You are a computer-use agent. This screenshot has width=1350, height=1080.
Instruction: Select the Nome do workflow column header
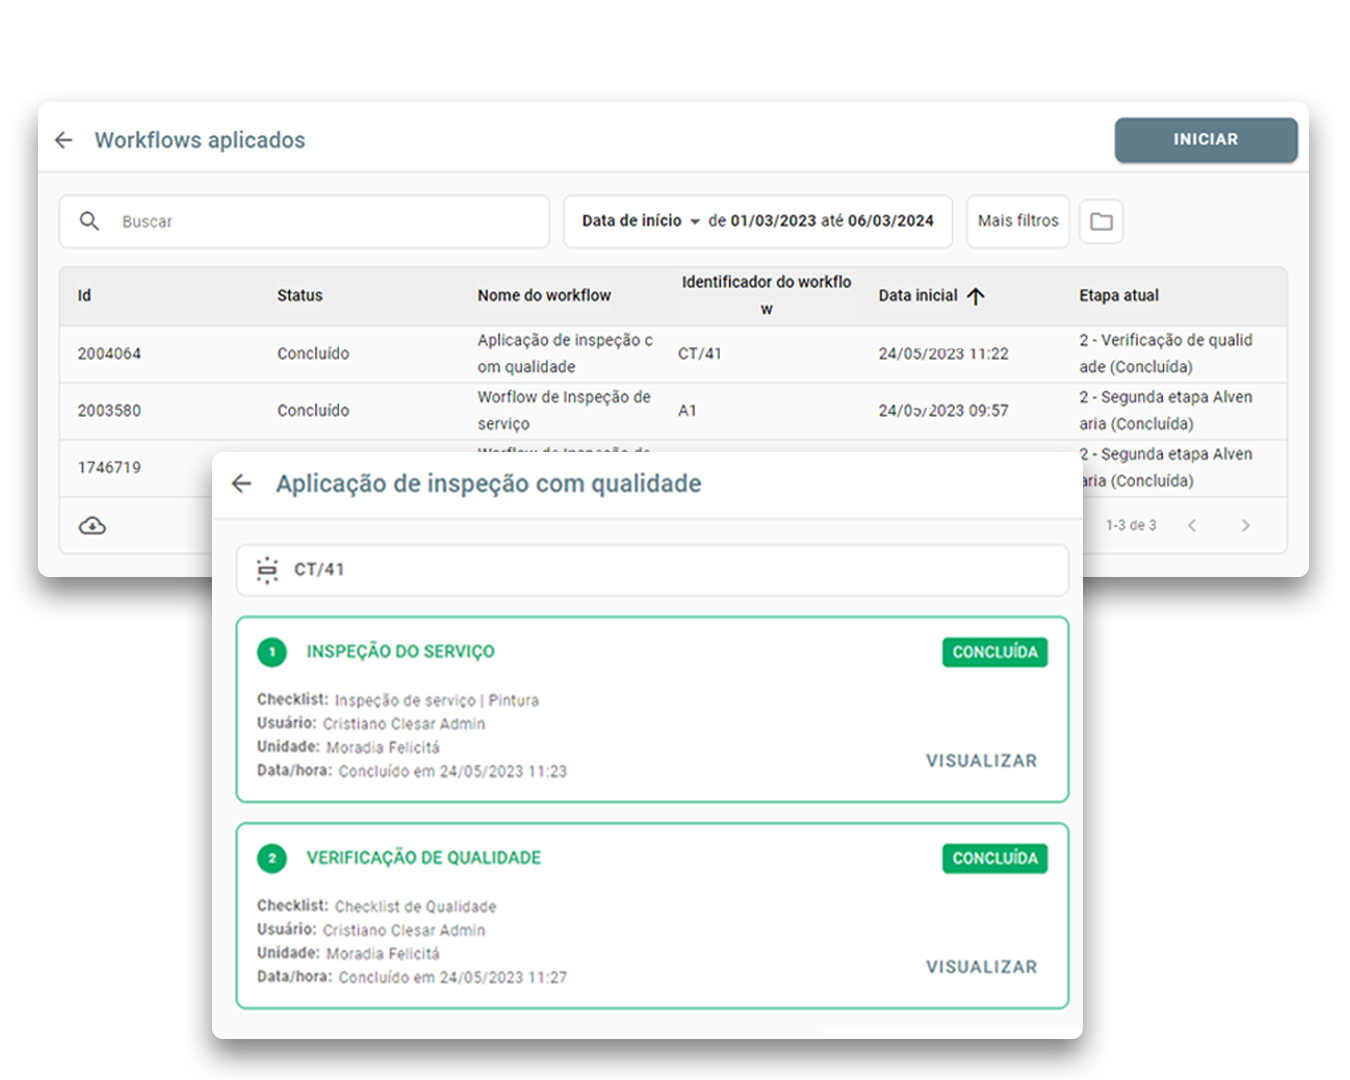(x=544, y=296)
